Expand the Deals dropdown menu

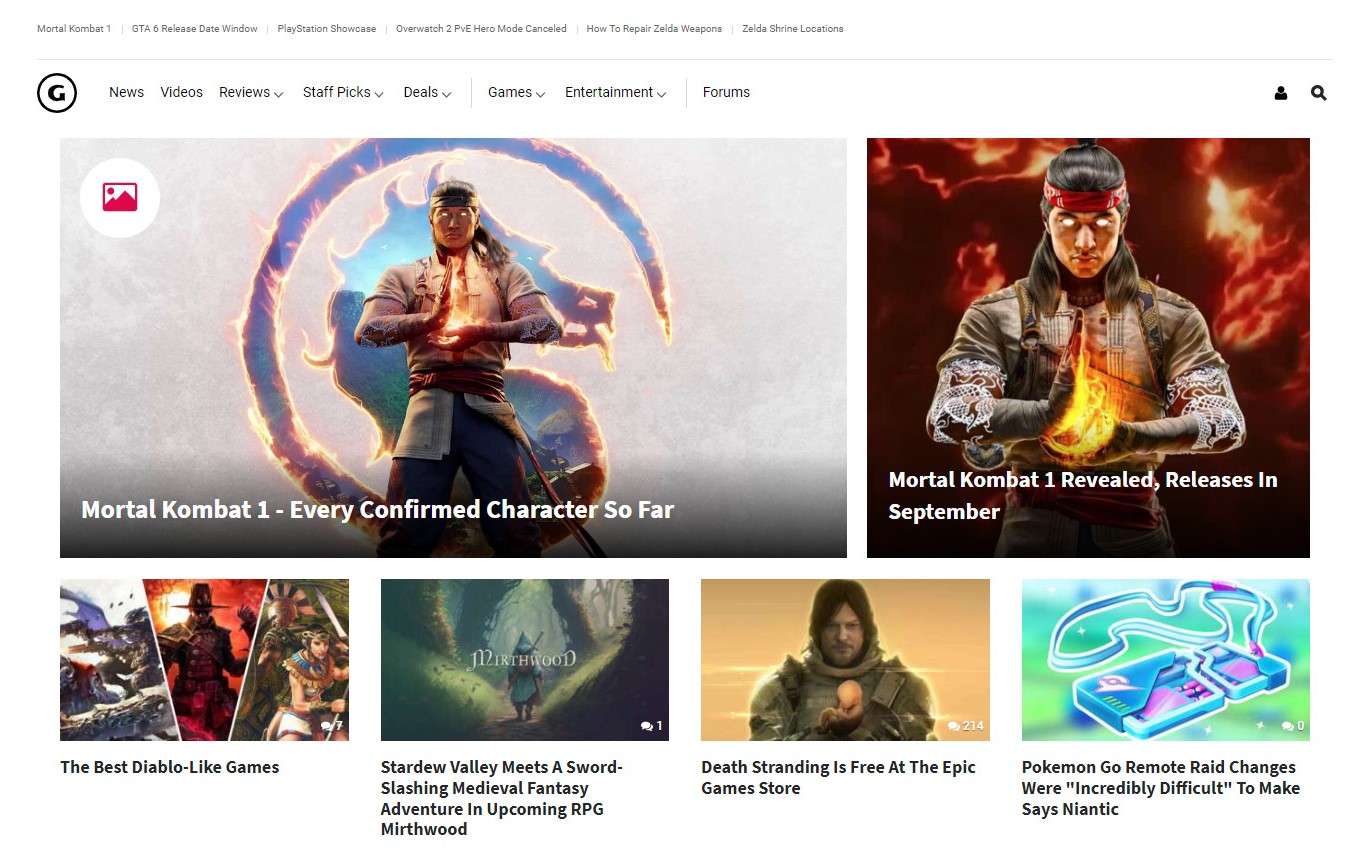427,92
